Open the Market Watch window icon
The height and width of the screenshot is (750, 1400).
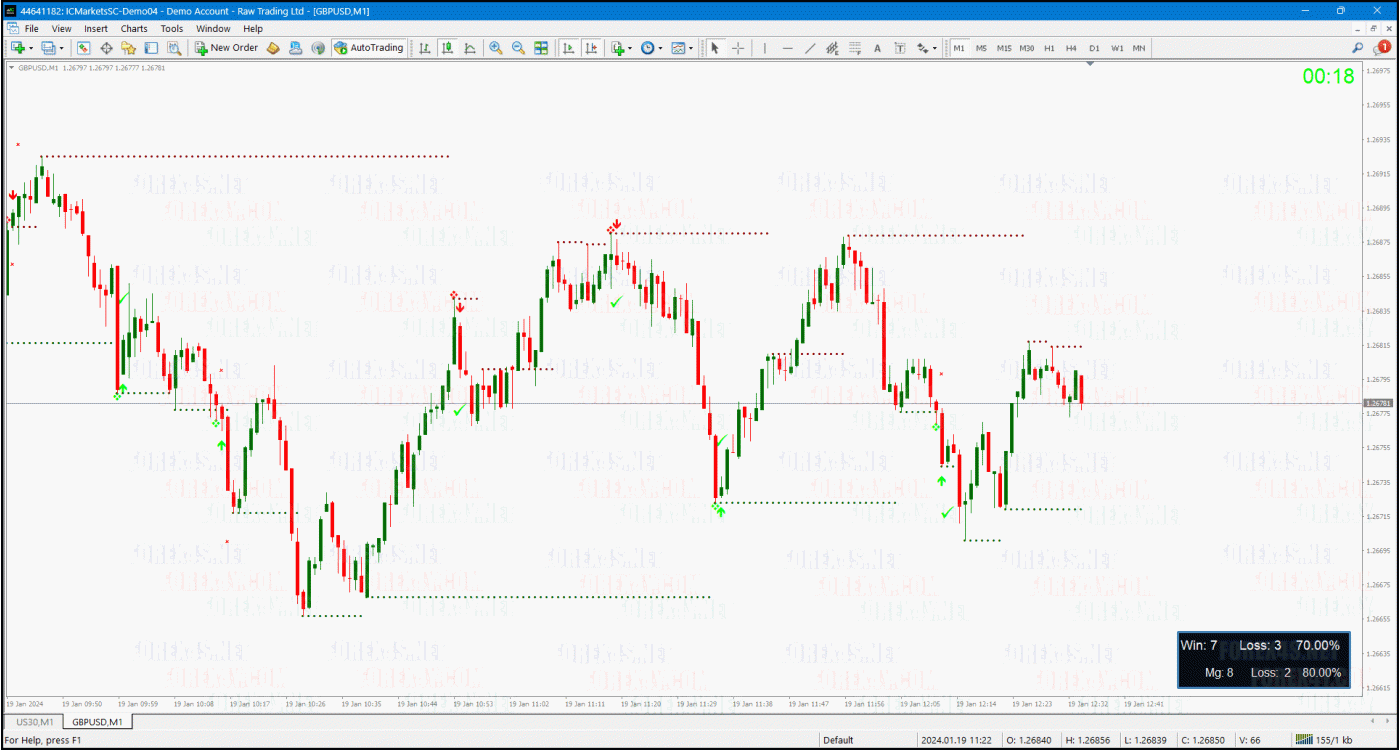[84, 48]
